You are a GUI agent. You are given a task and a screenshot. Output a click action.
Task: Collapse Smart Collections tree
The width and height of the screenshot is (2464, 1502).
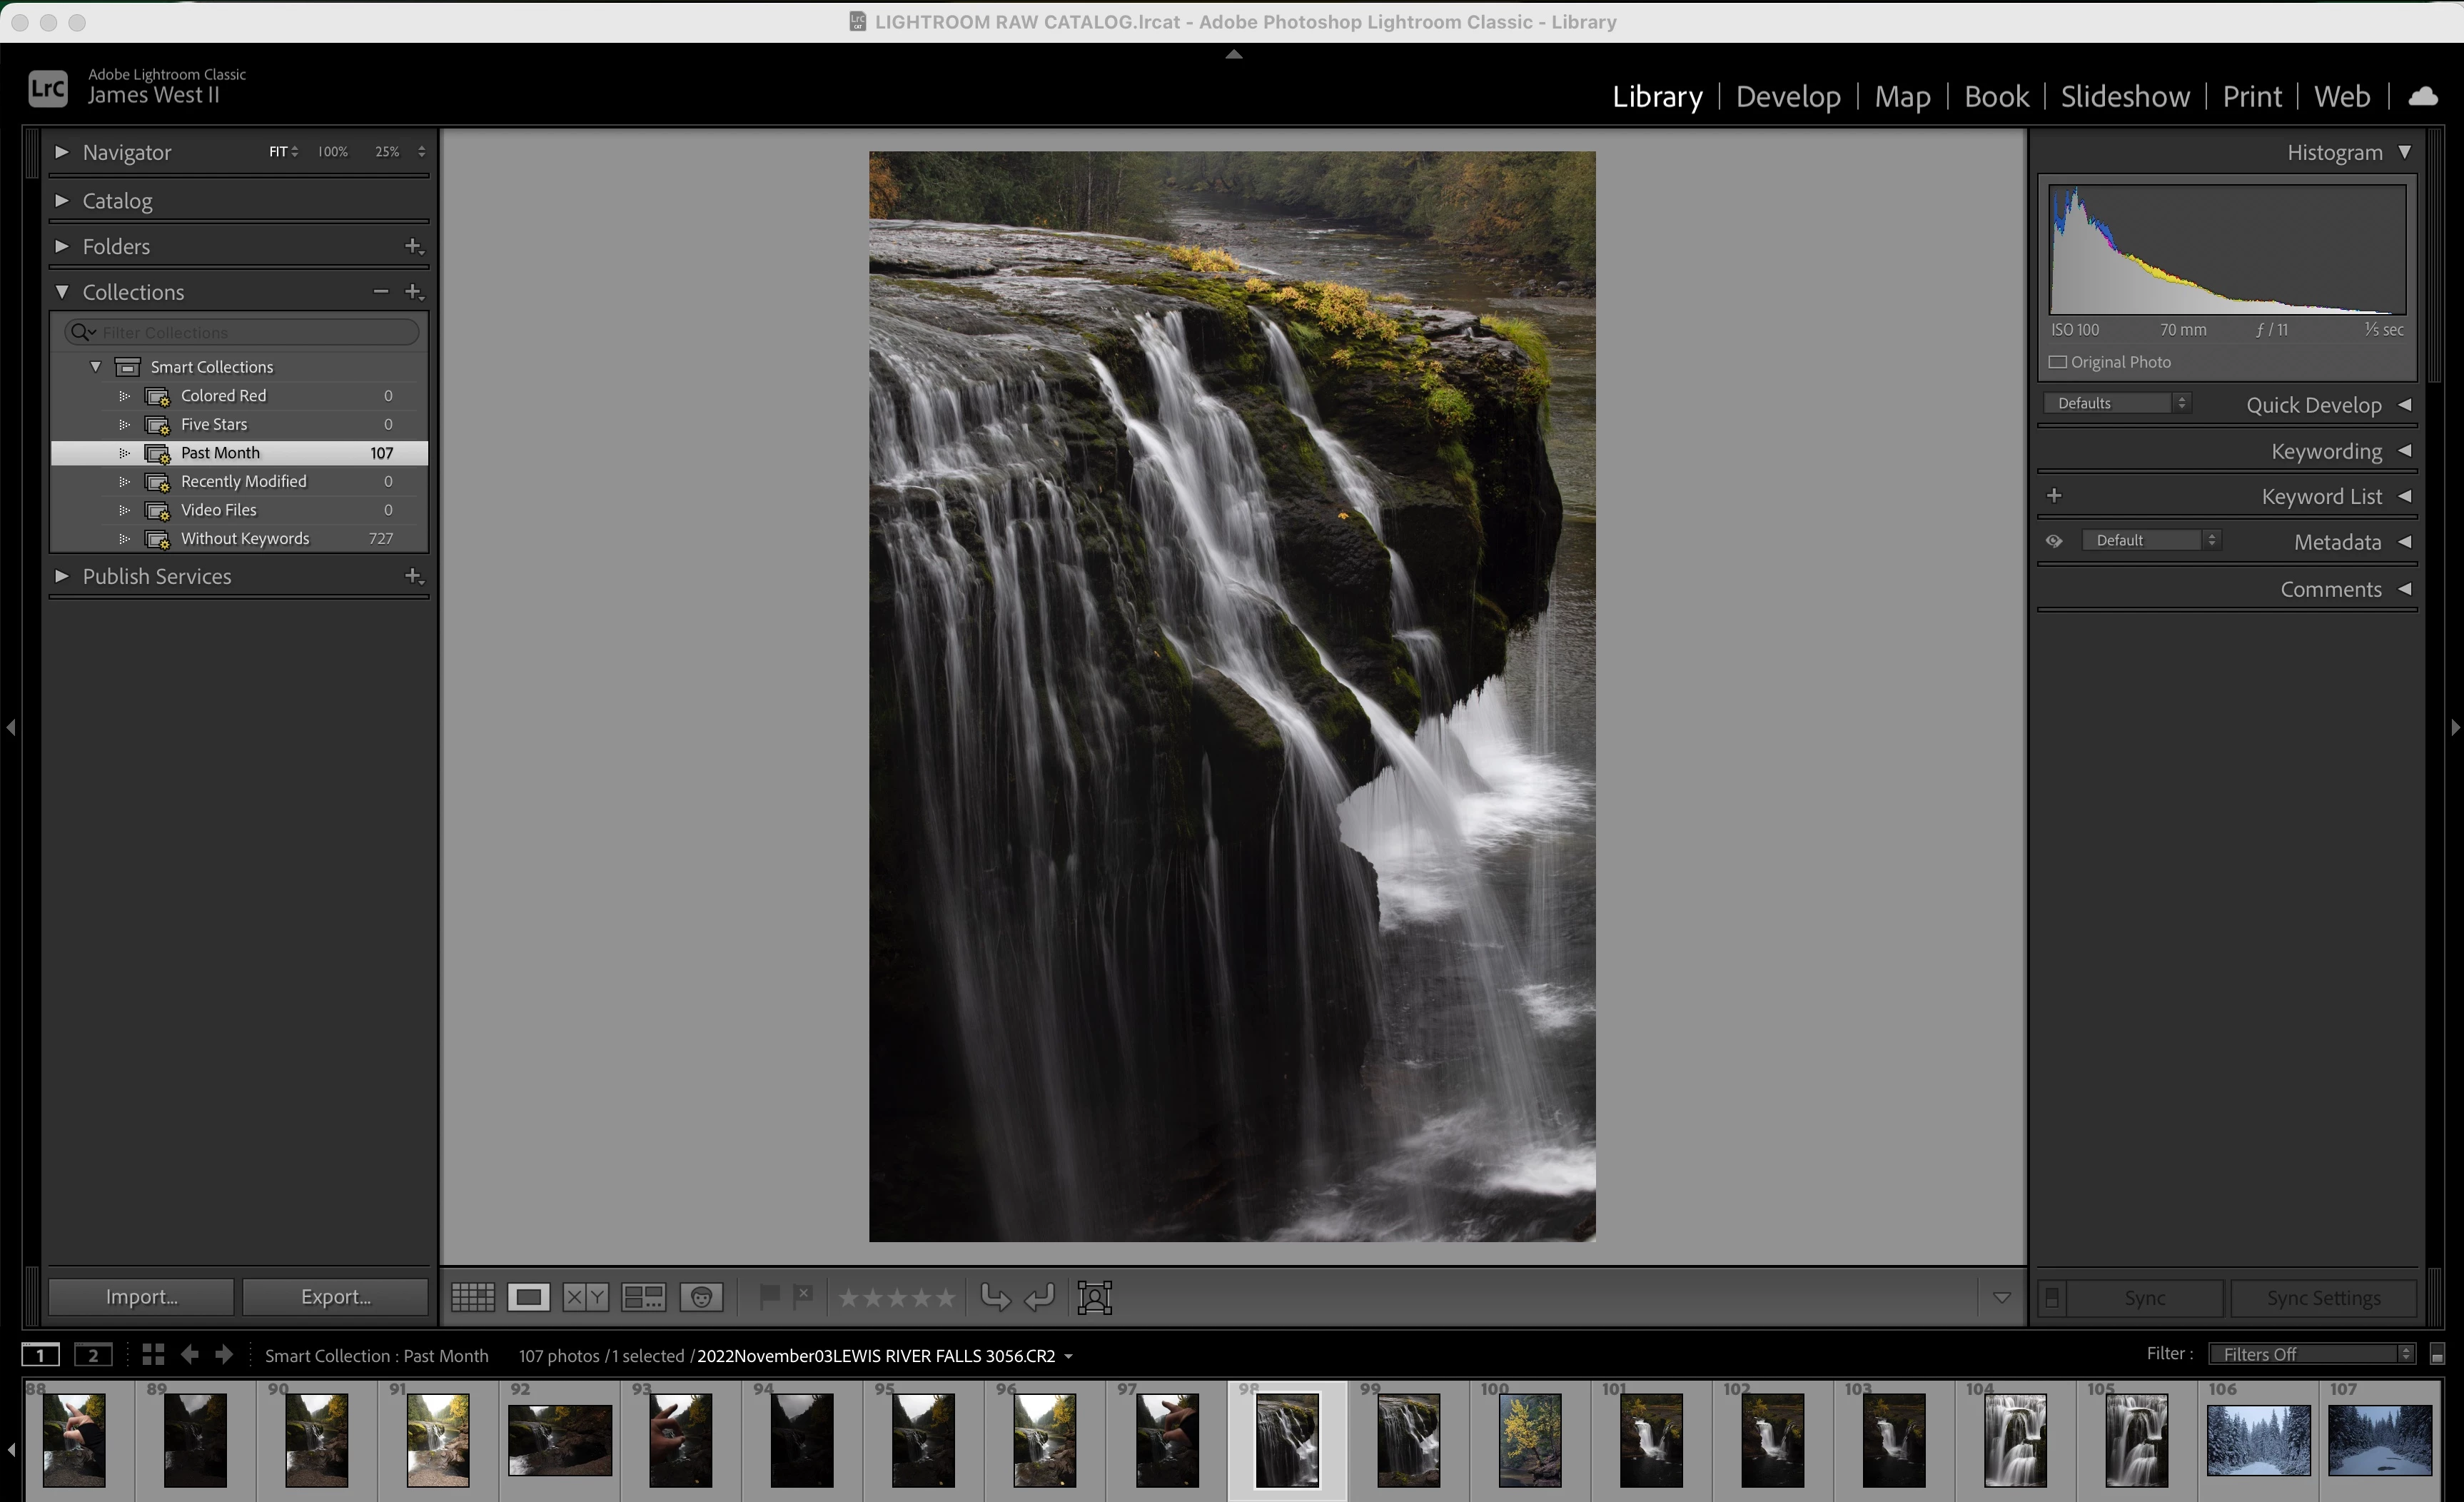pos(96,367)
